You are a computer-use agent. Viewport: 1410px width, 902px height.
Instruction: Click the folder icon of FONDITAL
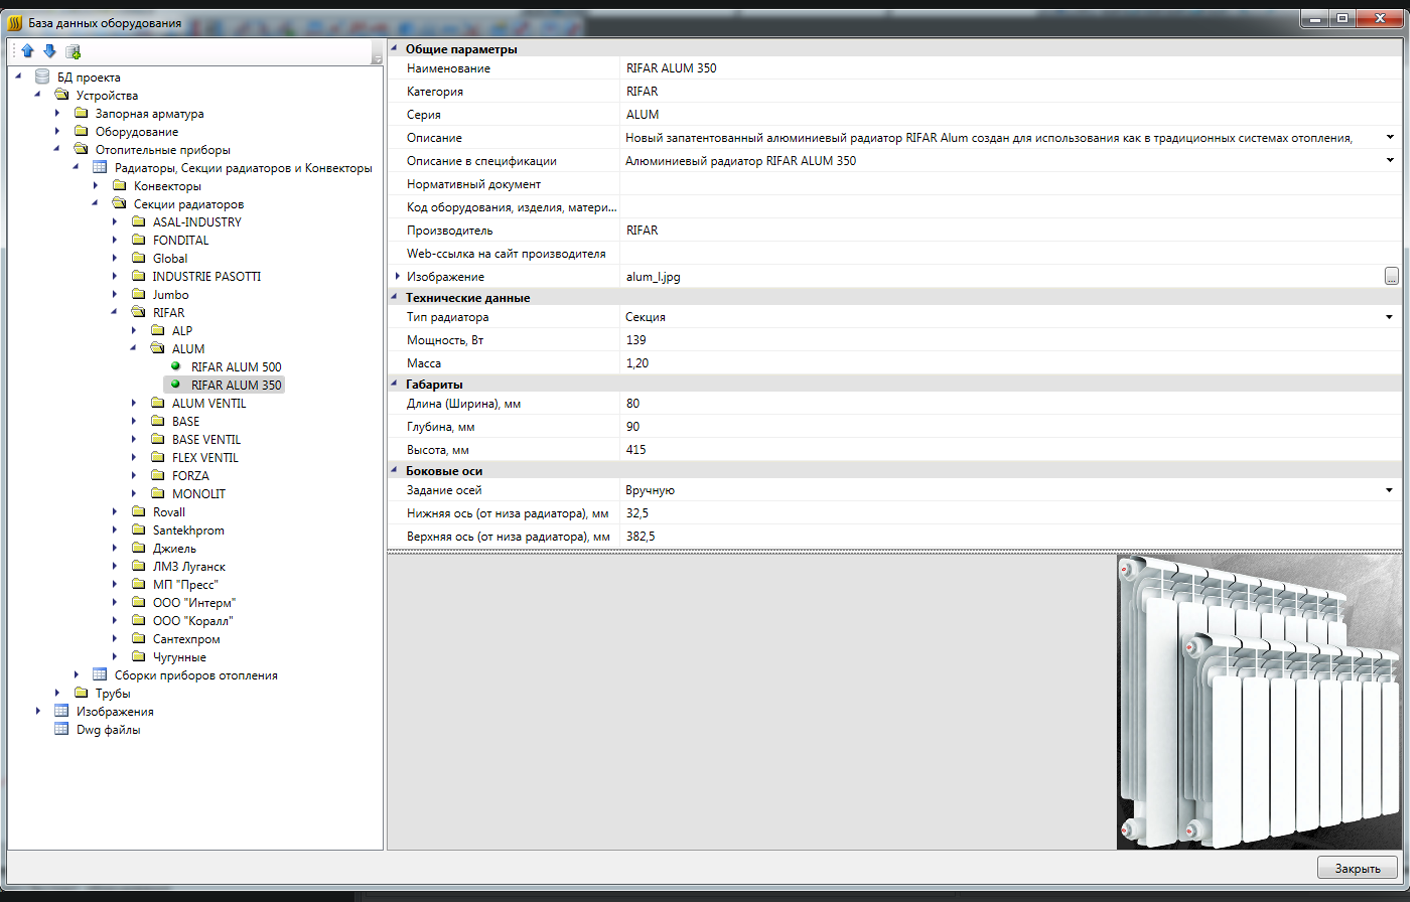[138, 240]
